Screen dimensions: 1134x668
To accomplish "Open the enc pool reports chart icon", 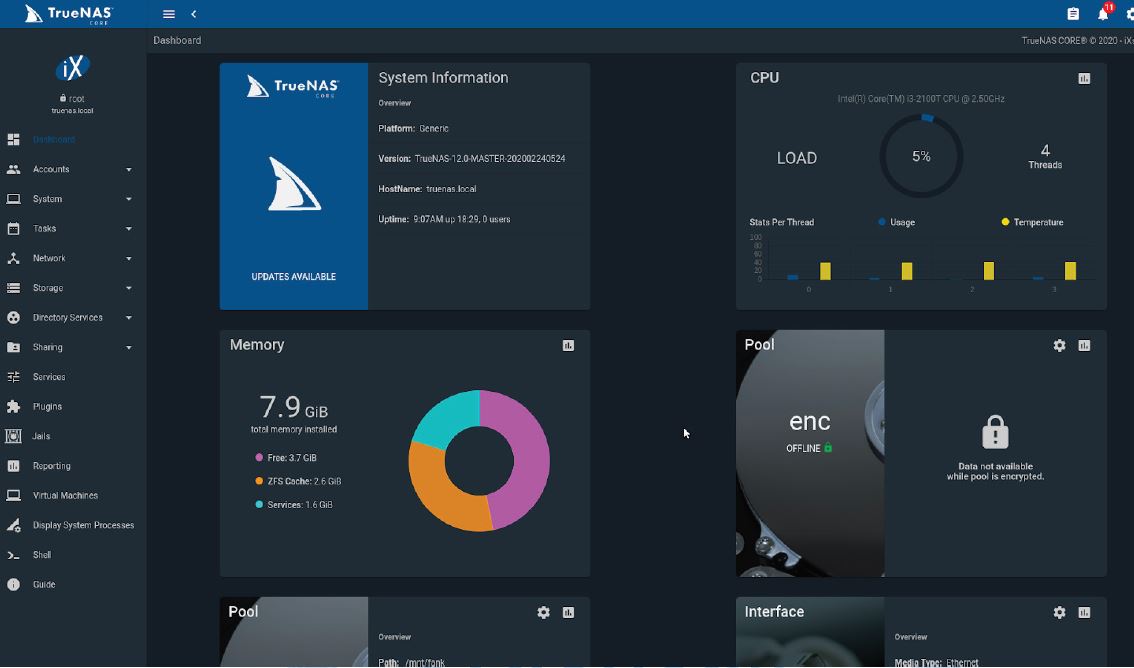I will [x=1083, y=346].
